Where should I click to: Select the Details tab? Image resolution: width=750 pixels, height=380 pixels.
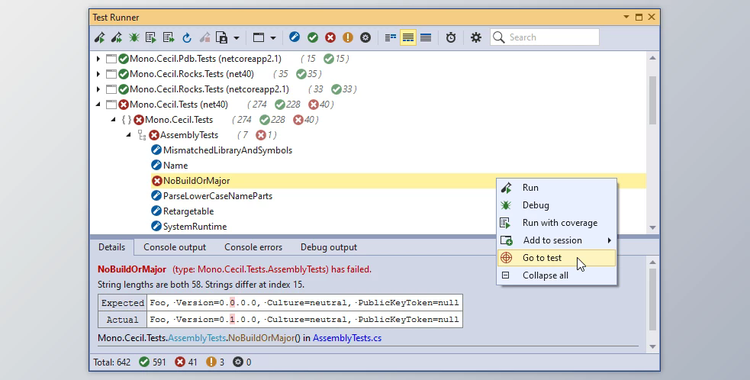point(112,247)
